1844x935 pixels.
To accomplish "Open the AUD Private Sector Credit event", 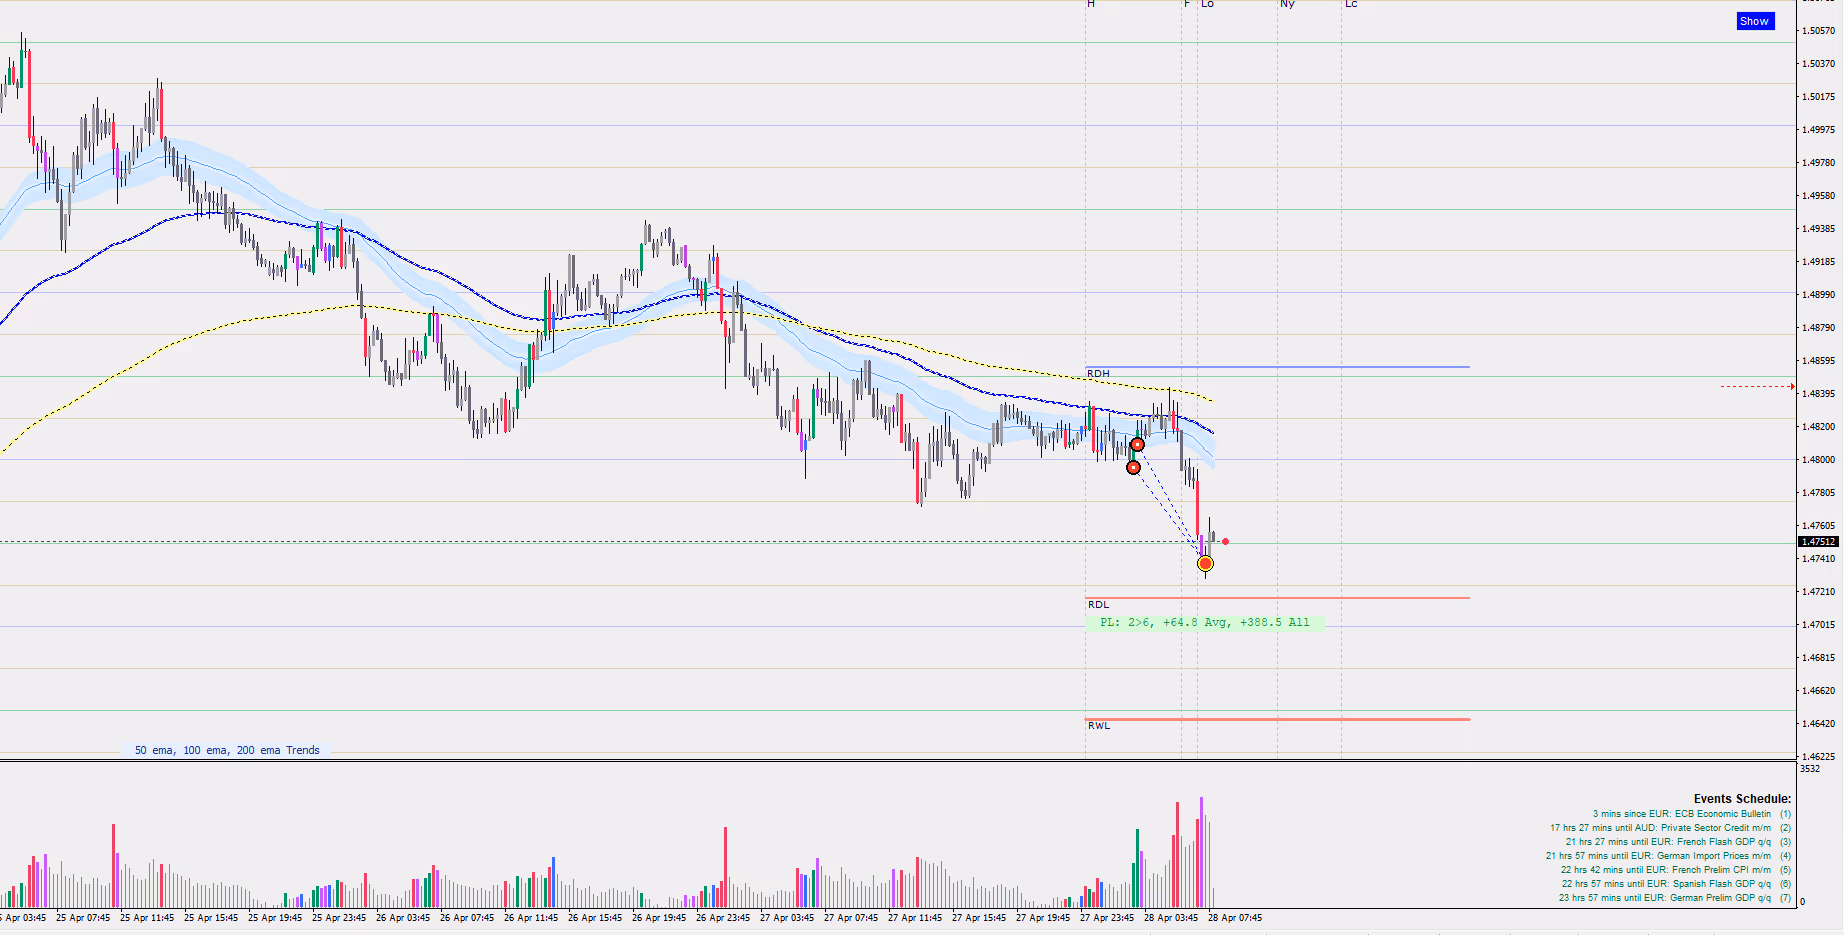I will (x=1662, y=828).
